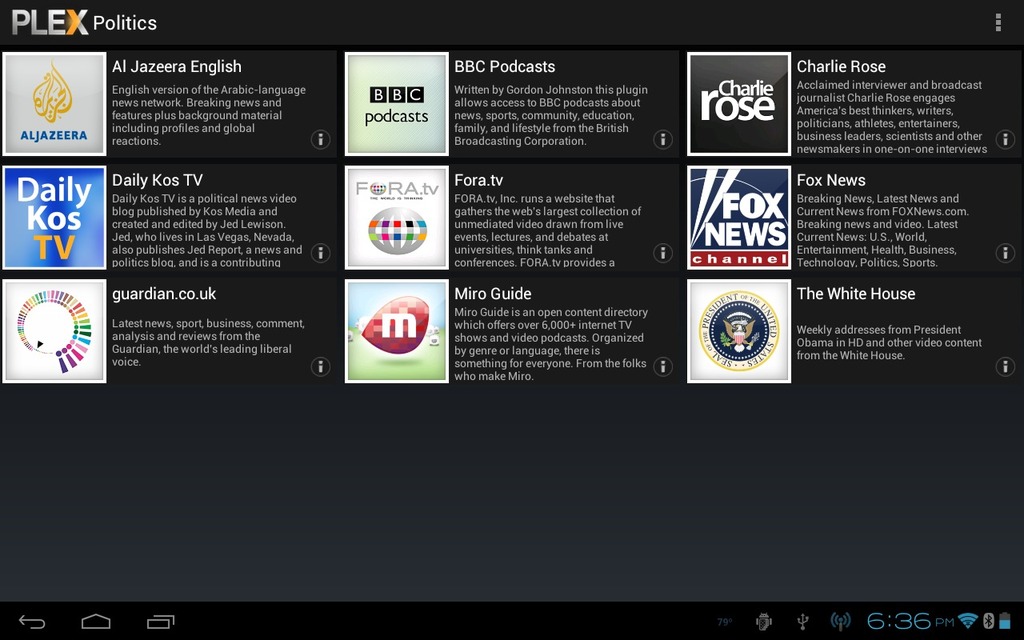Show info for BBC Podcasts
Viewport: 1024px width, 640px height.
[x=662, y=139]
